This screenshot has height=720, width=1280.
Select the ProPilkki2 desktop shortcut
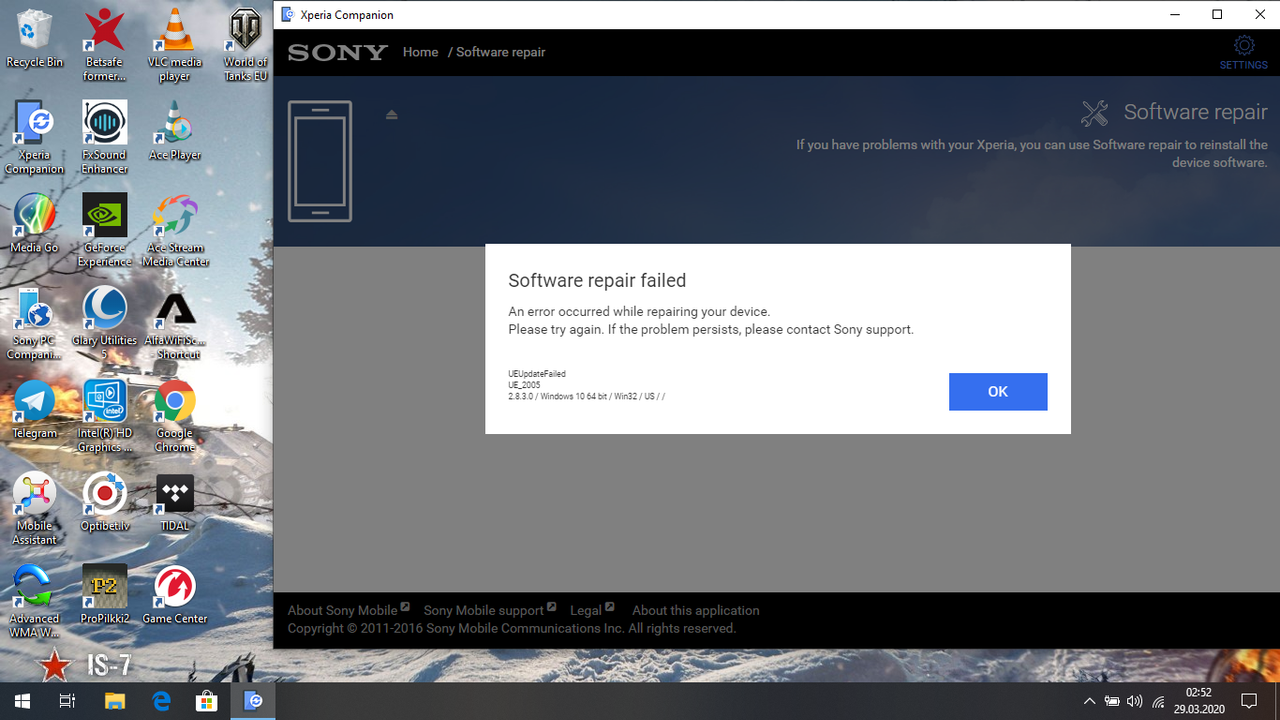[105, 595]
